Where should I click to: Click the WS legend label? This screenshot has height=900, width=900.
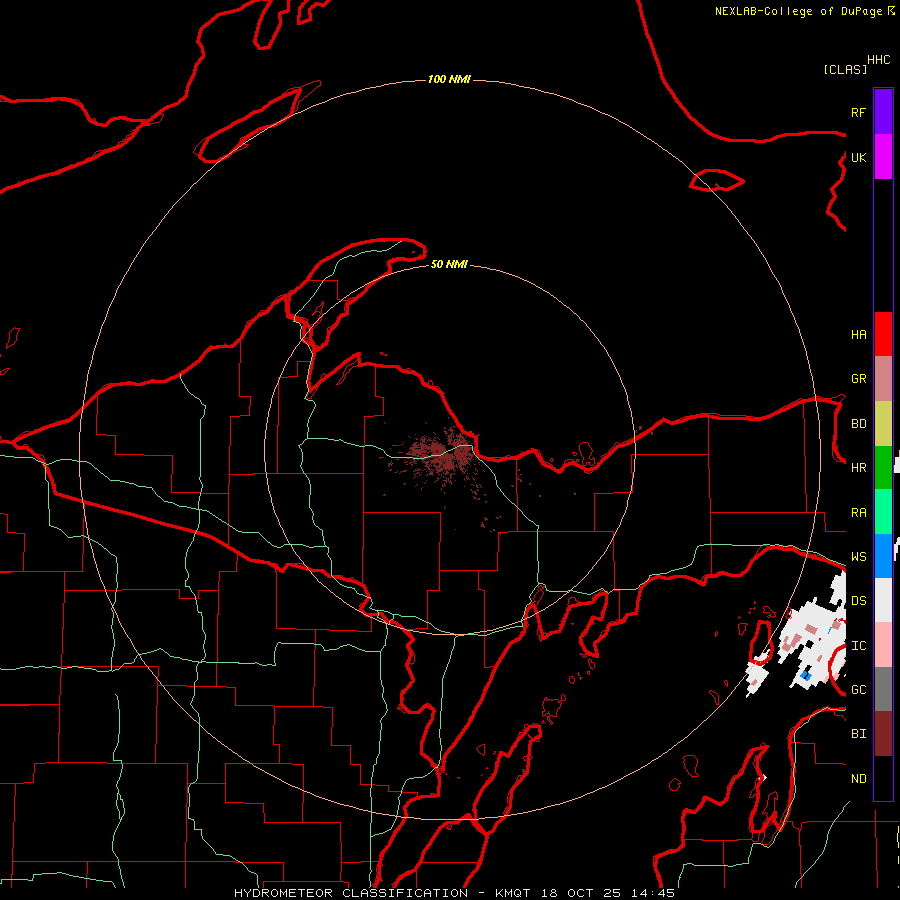(858, 556)
